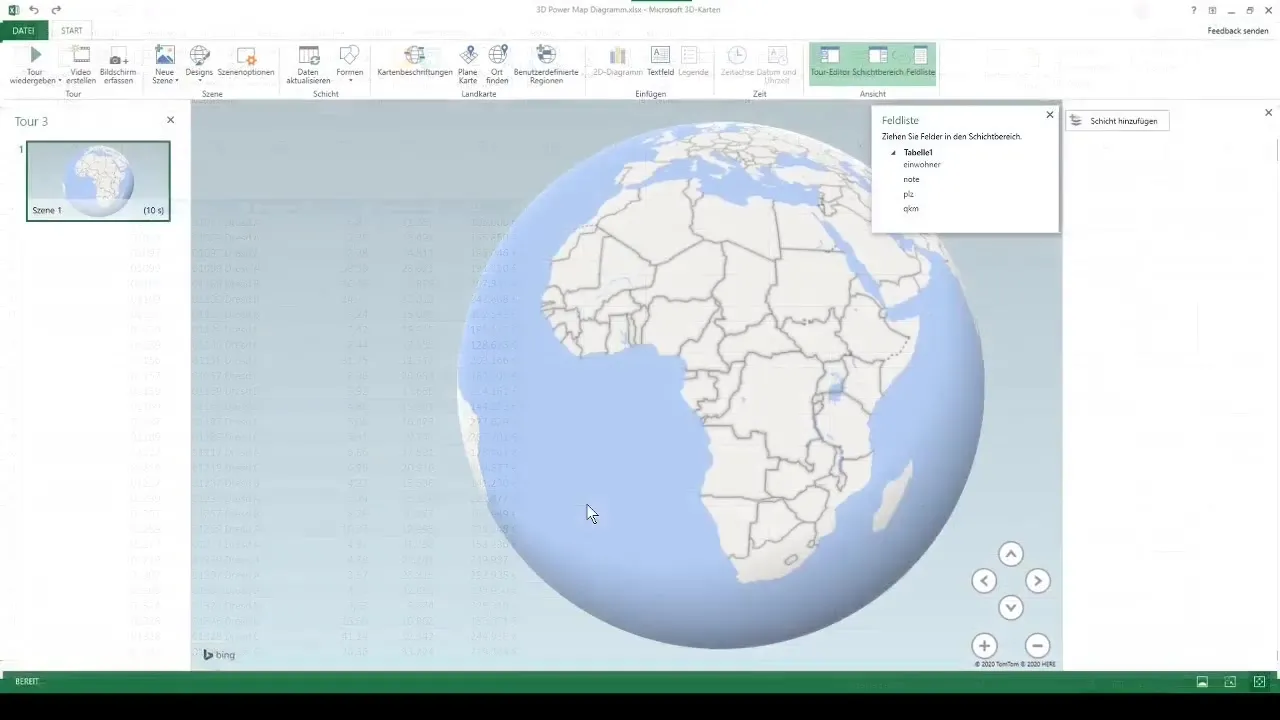Screen dimensions: 1280x720
Task: Click the last status bar fullscreen icon
Action: point(1259,681)
